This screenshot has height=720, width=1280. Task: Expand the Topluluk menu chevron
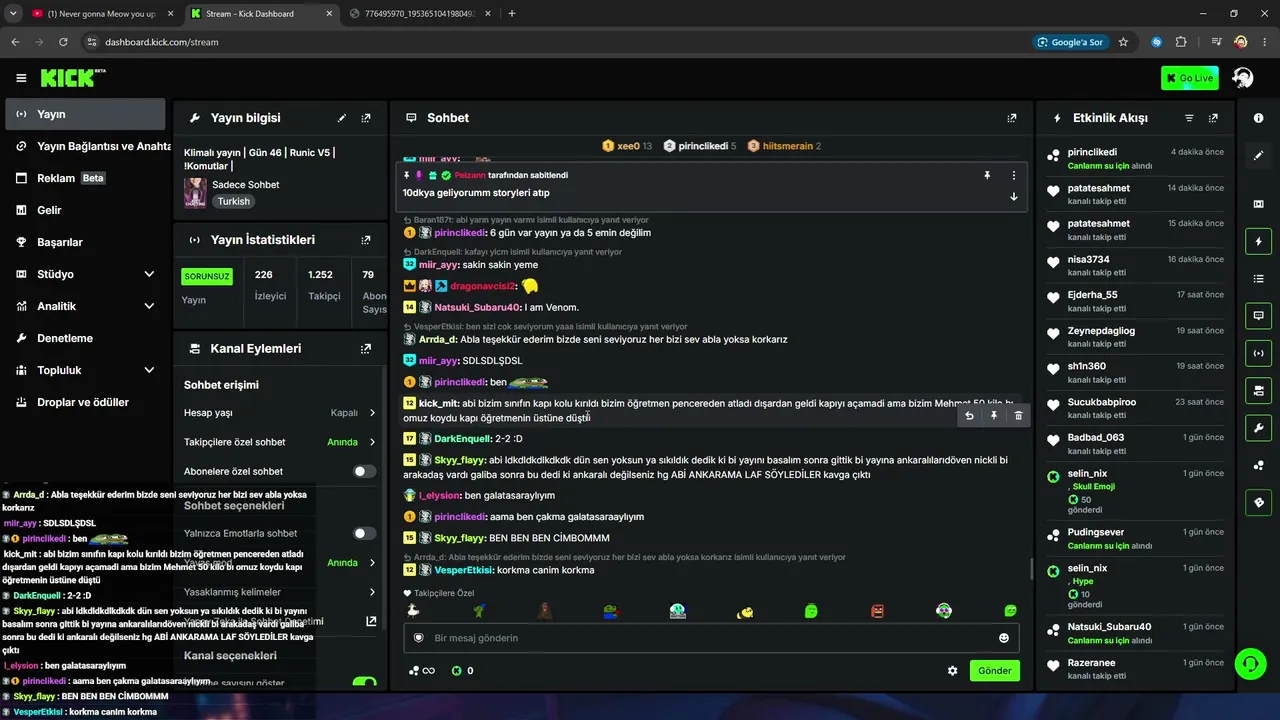[149, 370]
